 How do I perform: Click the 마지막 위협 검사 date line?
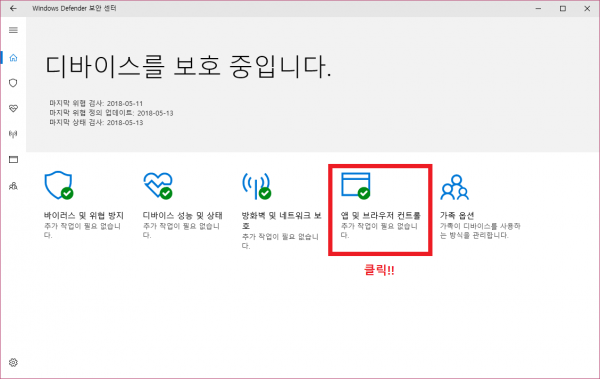click(x=96, y=103)
